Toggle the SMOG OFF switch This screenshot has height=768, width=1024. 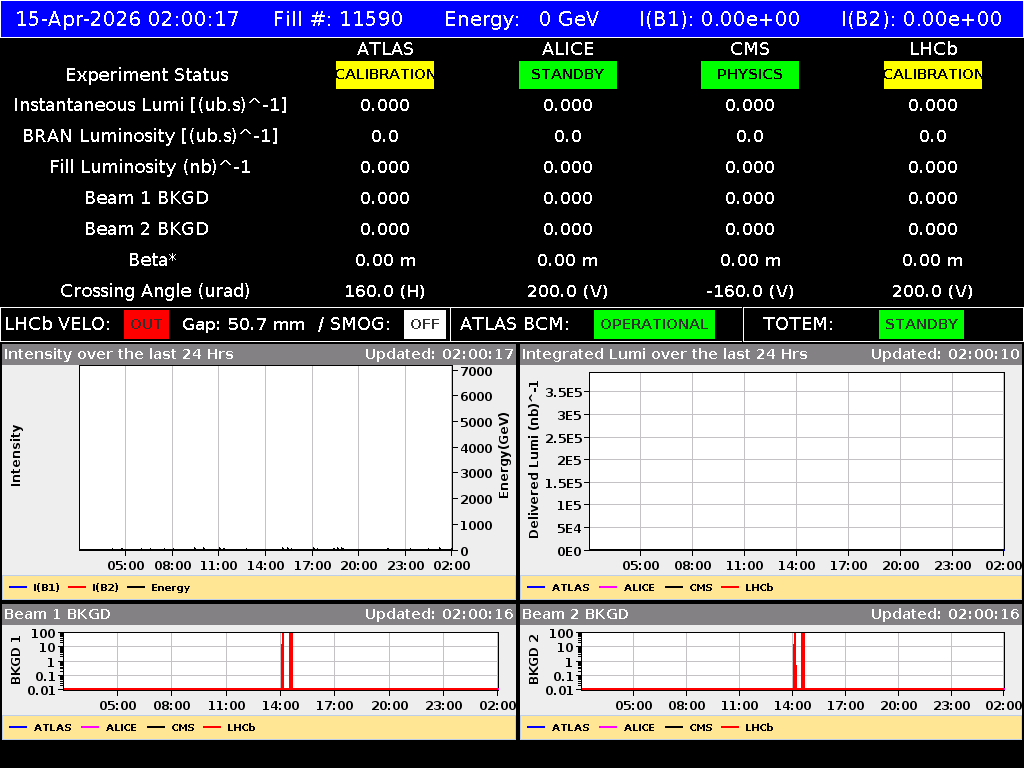pos(422,324)
